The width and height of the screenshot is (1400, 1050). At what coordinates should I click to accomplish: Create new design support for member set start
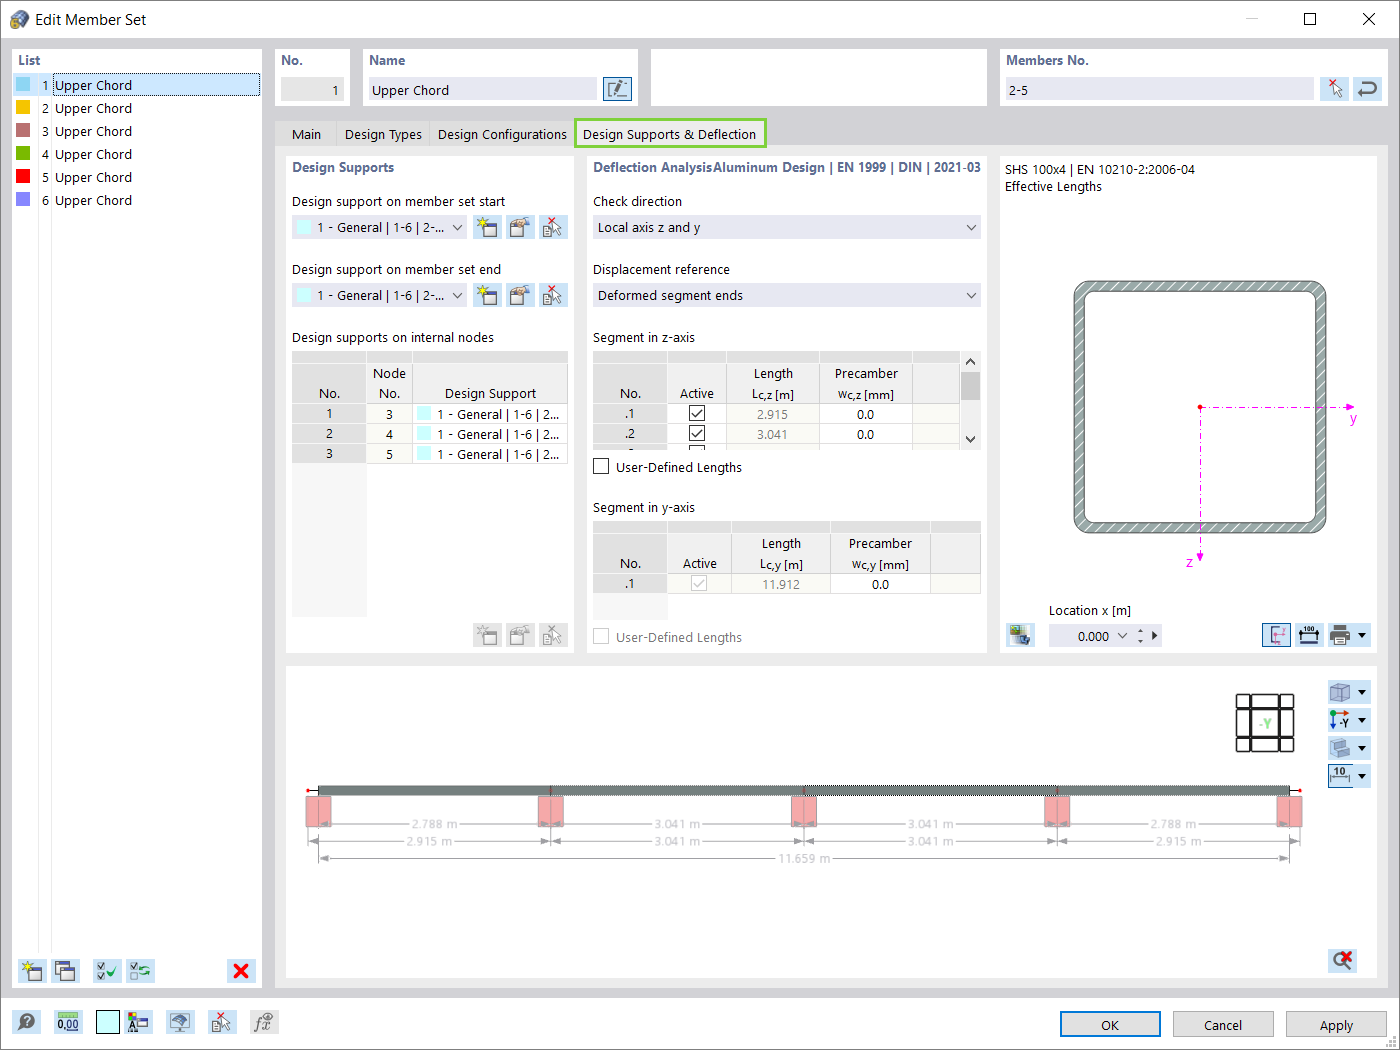[x=487, y=227]
